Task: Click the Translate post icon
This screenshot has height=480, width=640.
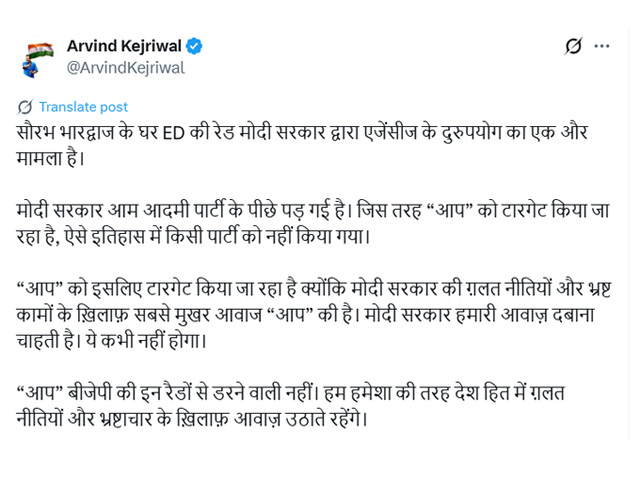Action: 25,107
